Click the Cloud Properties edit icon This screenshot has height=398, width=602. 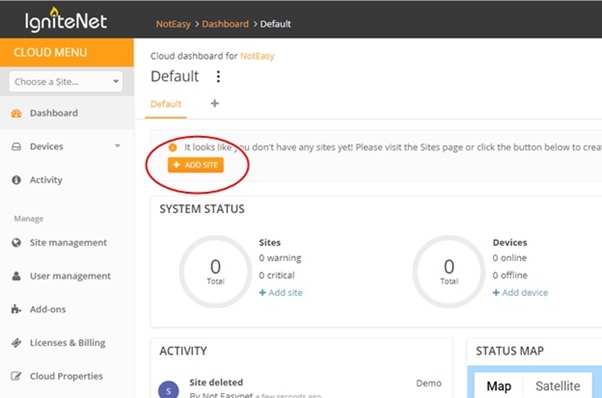(x=16, y=376)
